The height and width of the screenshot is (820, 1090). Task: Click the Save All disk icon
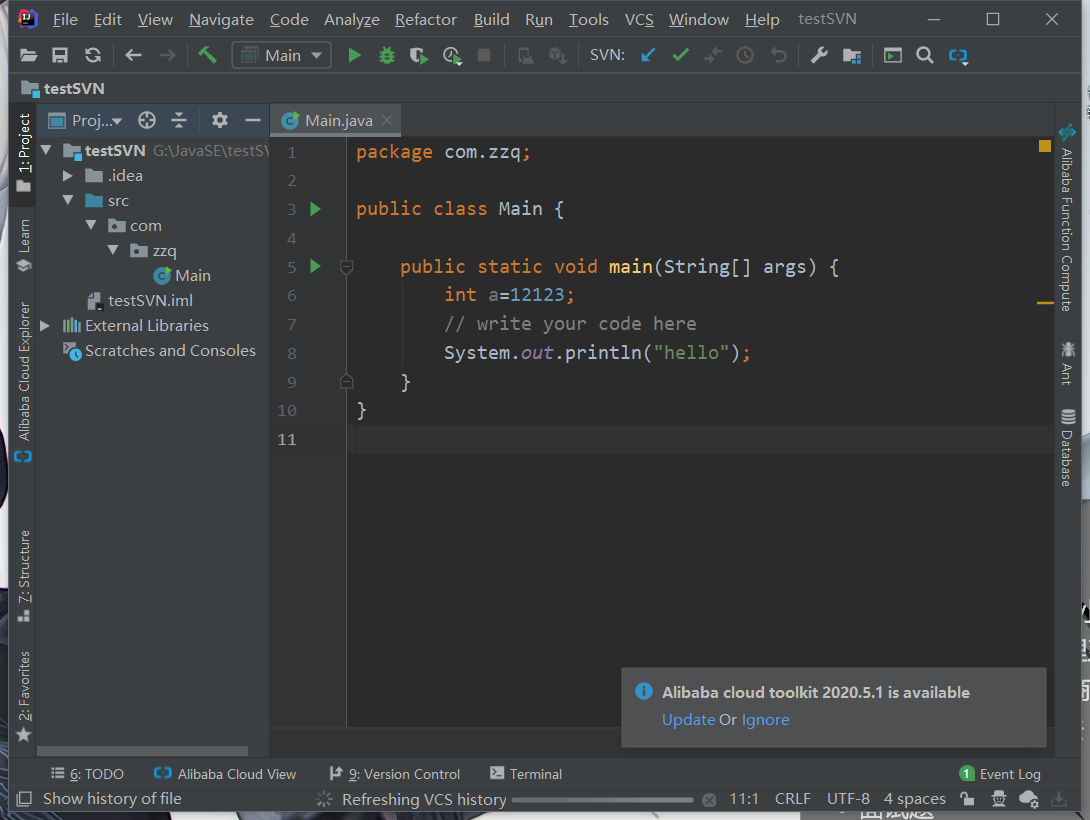click(60, 56)
